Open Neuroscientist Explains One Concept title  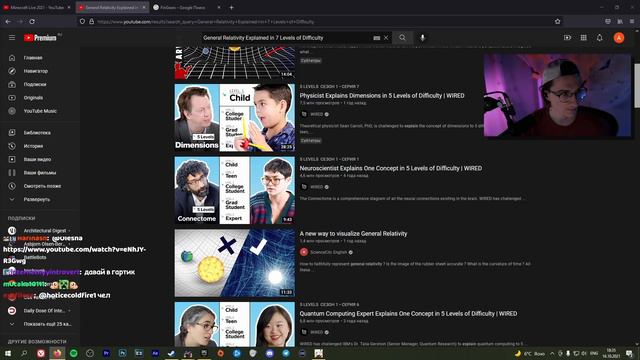[x=391, y=168]
